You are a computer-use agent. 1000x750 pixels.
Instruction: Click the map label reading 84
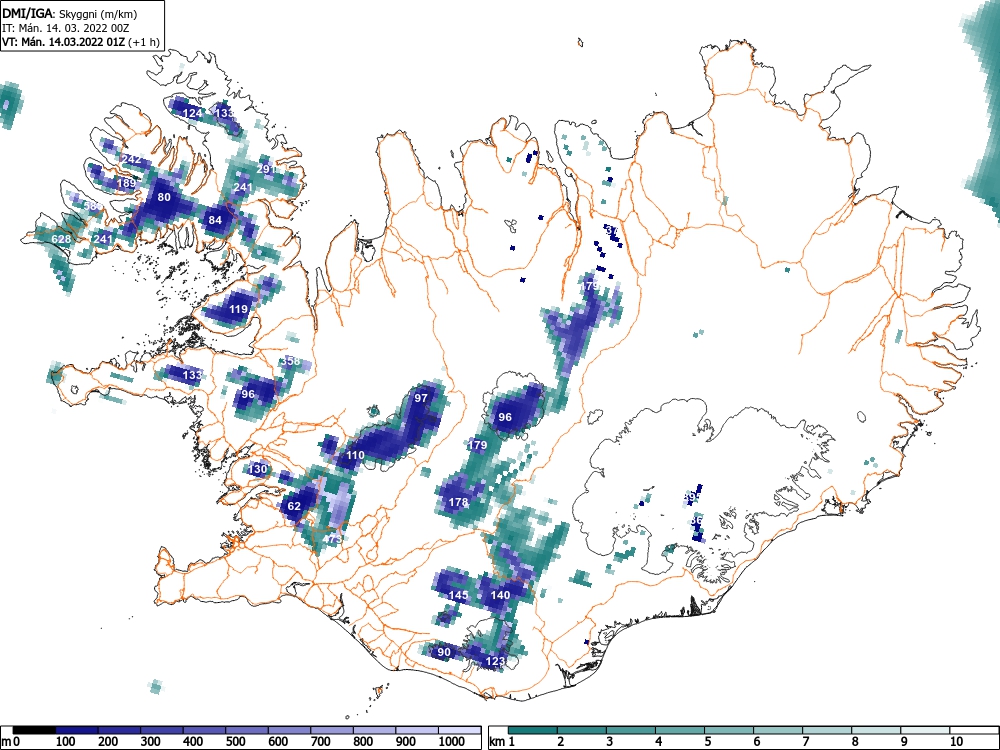coord(215,220)
